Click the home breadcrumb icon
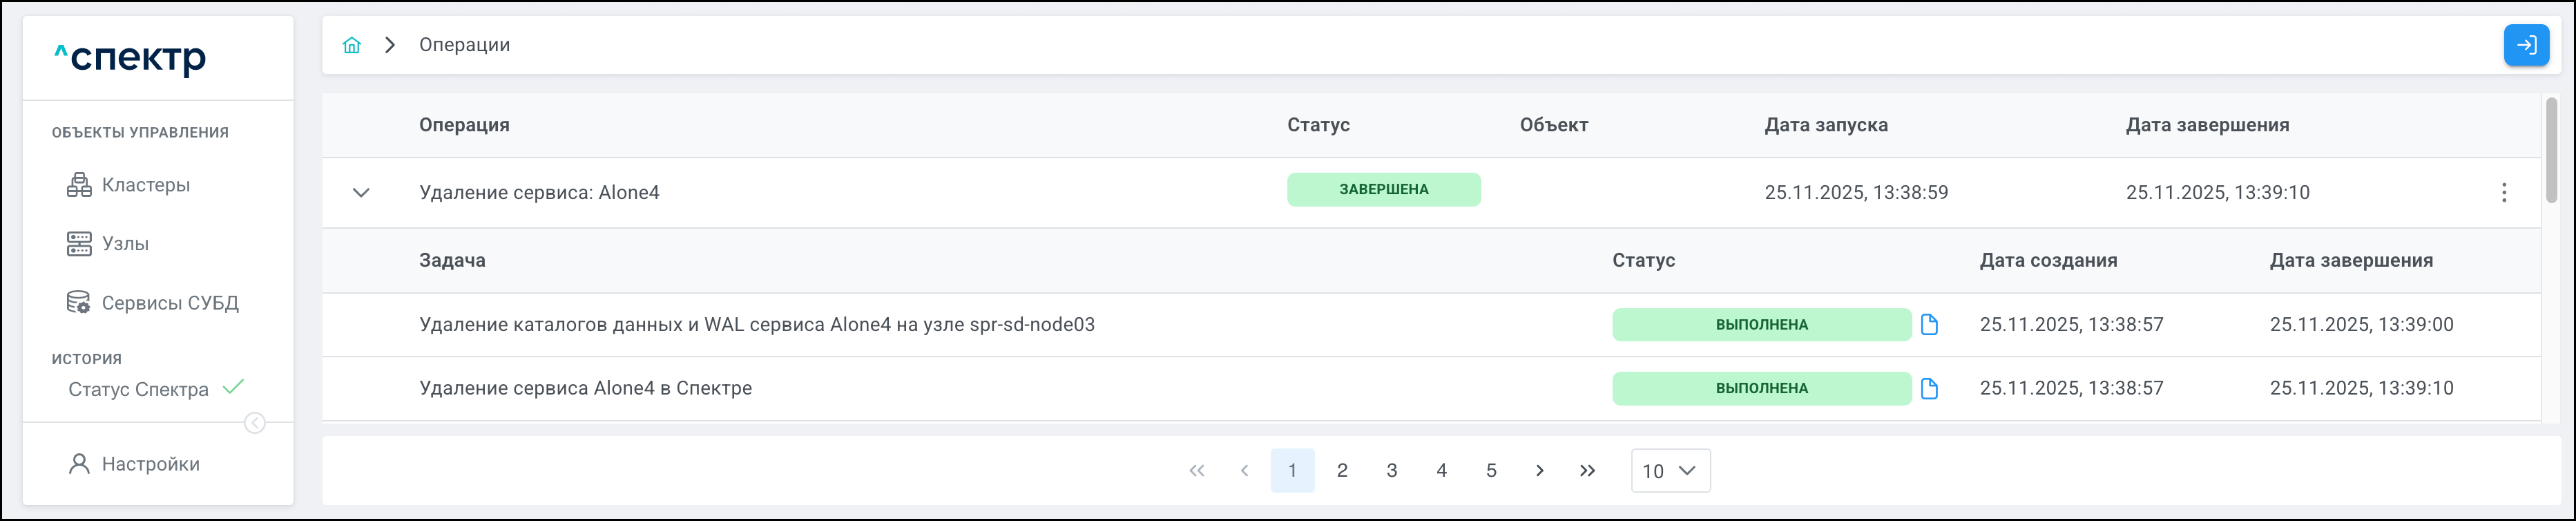Image resolution: width=2576 pixels, height=521 pixels. 352,45
